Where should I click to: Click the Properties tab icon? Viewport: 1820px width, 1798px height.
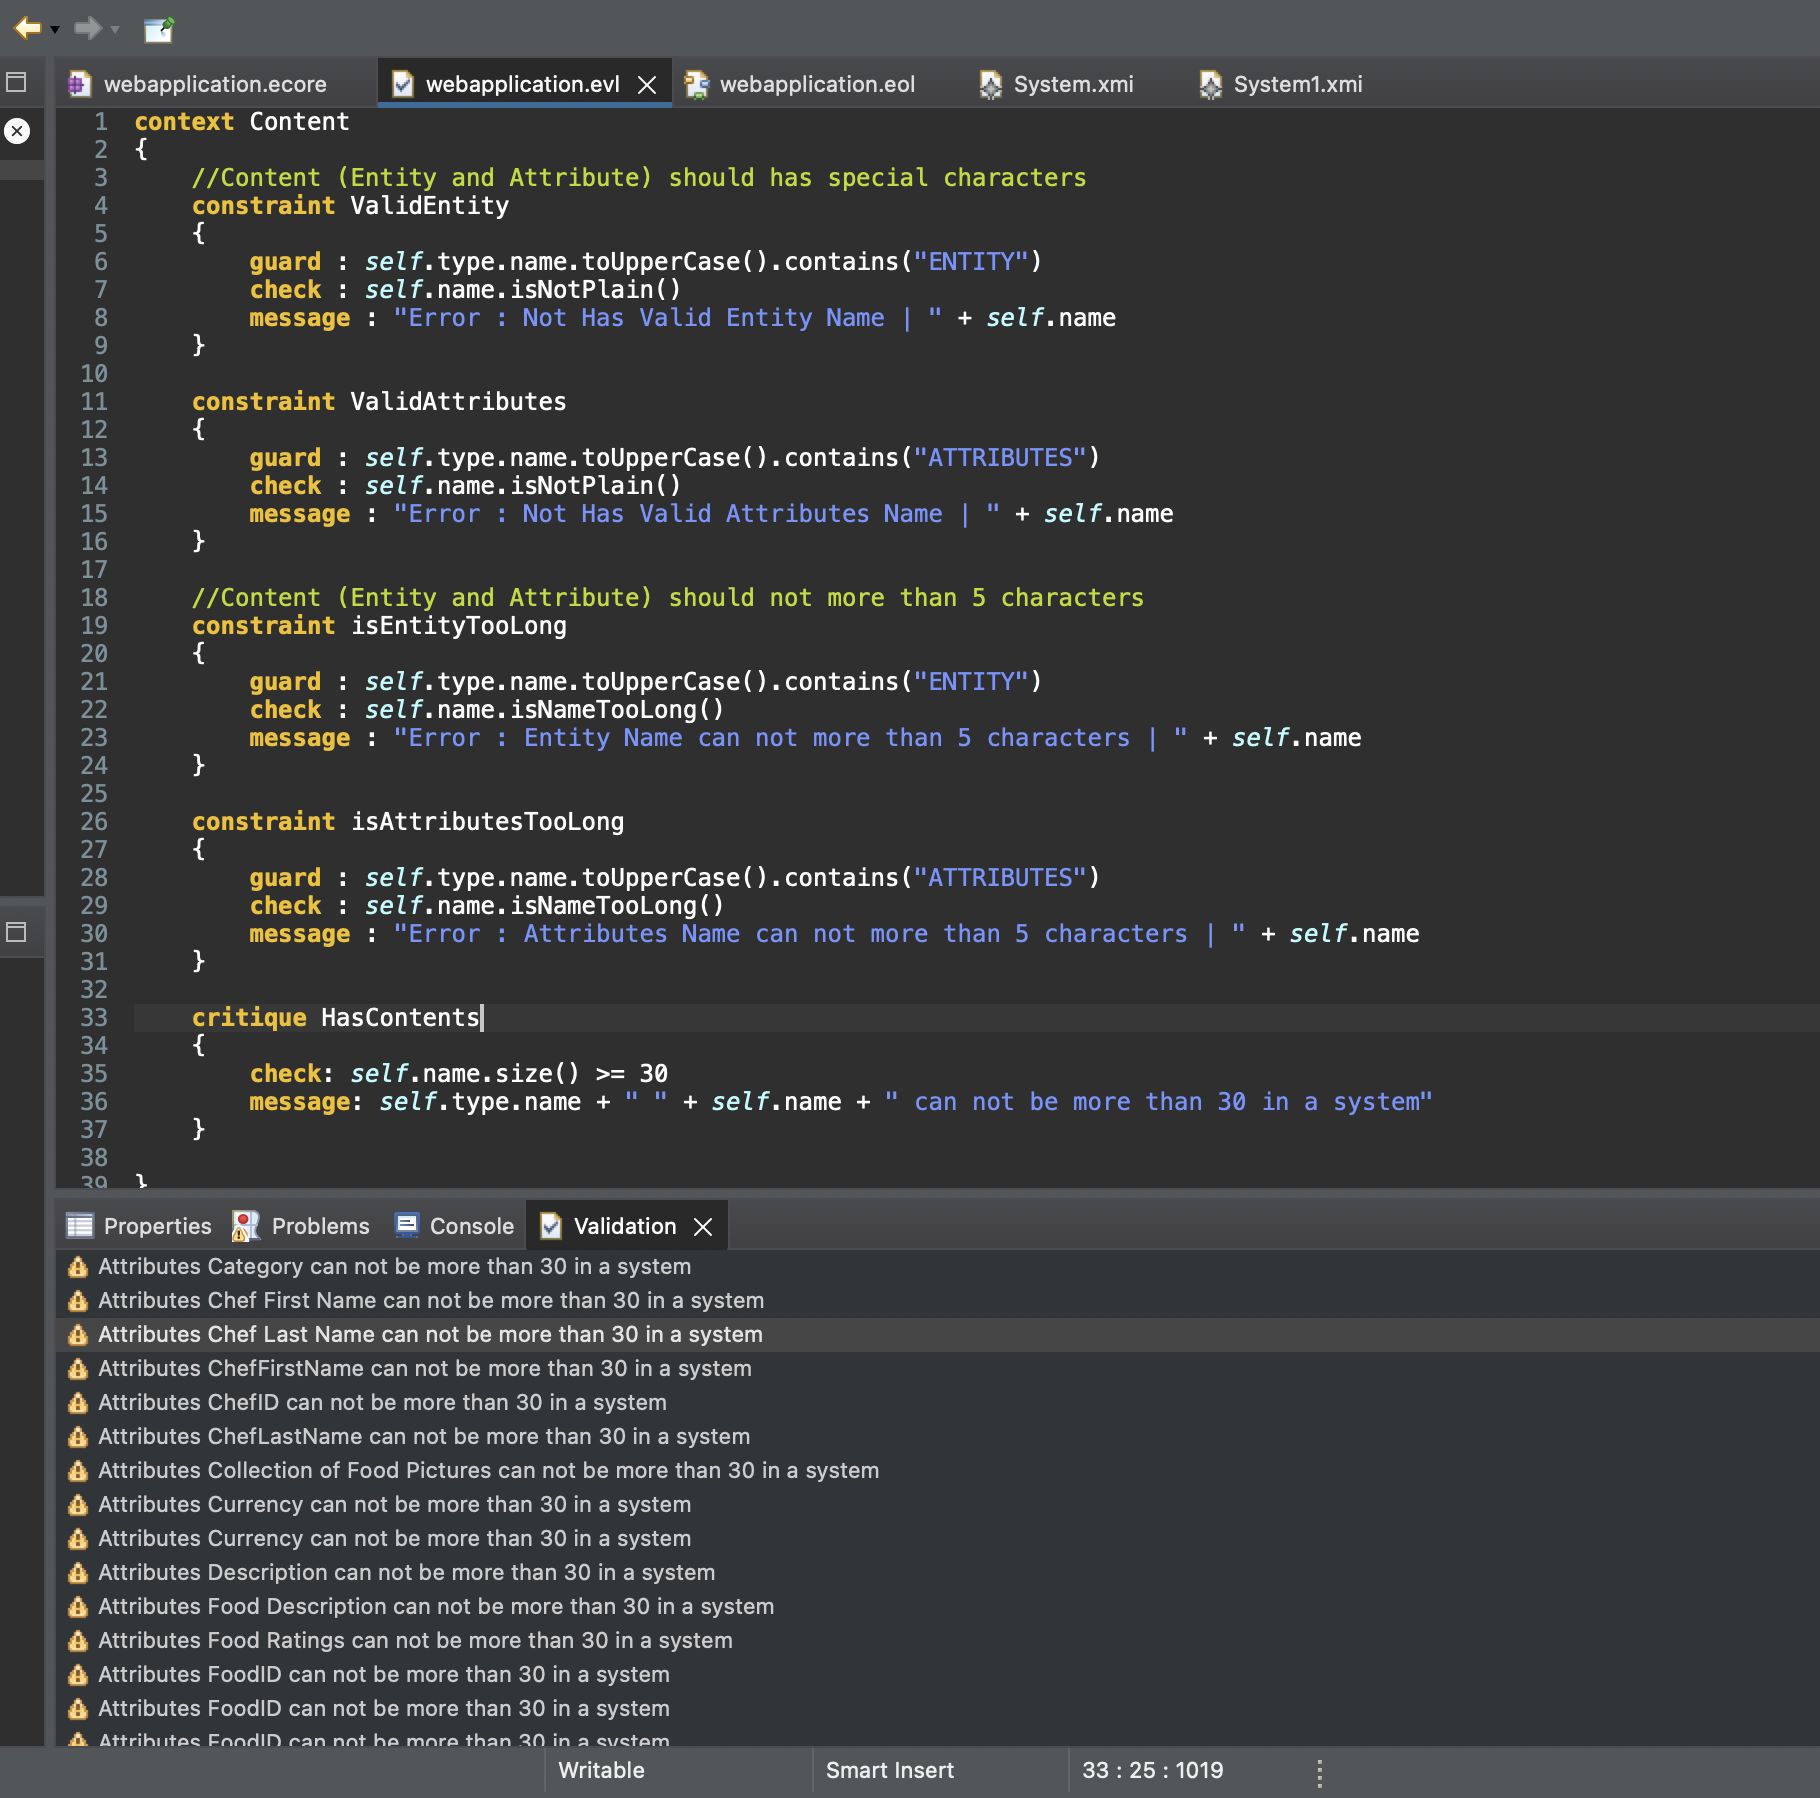coord(80,1226)
